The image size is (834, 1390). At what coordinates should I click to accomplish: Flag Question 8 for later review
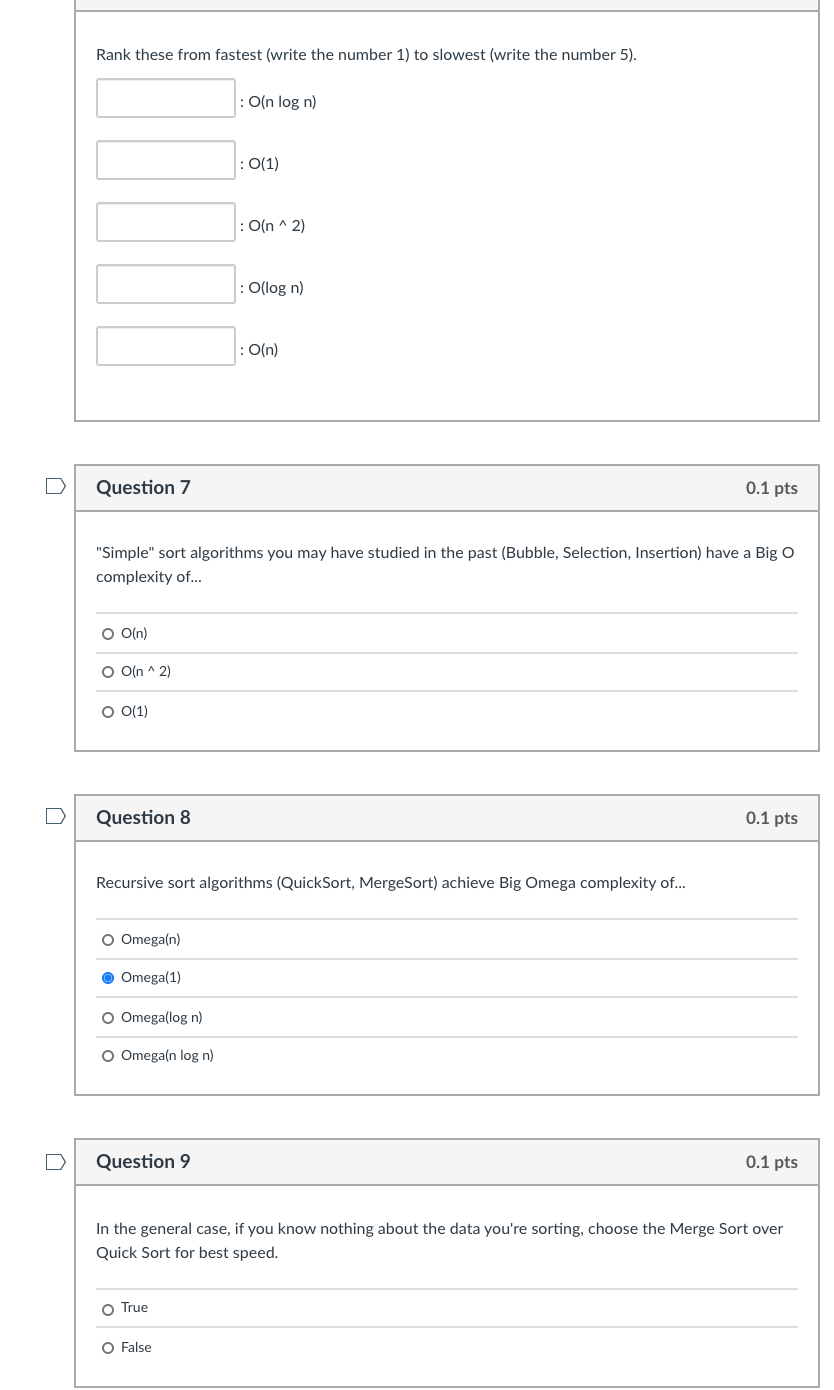tap(55, 815)
